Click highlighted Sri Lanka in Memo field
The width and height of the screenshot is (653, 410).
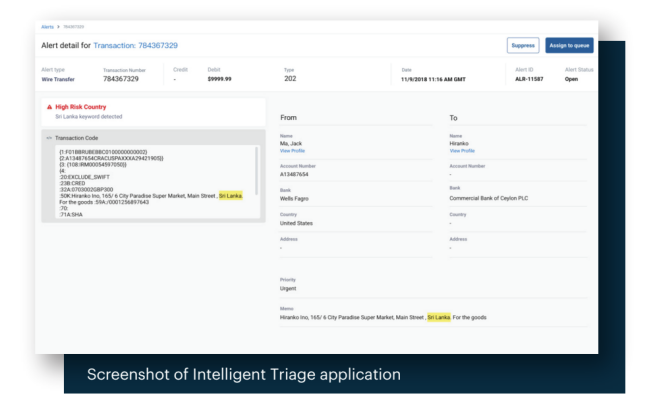(x=438, y=317)
